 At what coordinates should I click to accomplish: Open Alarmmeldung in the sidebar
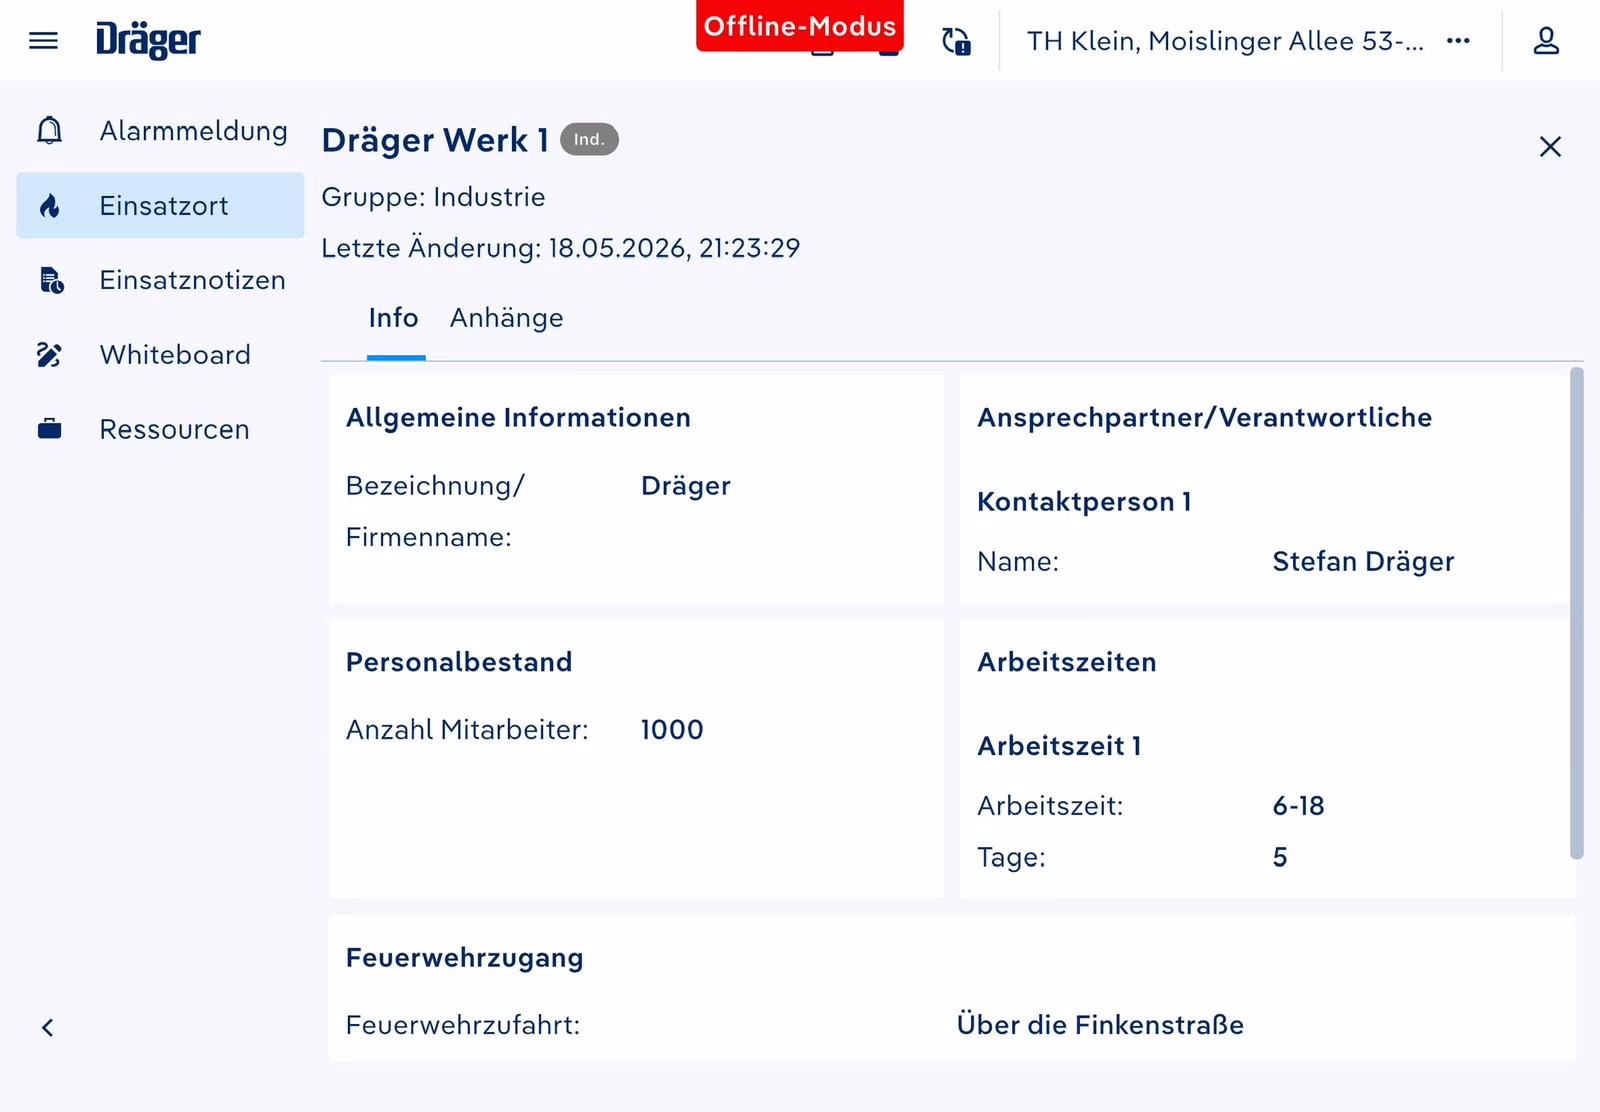pos(160,131)
